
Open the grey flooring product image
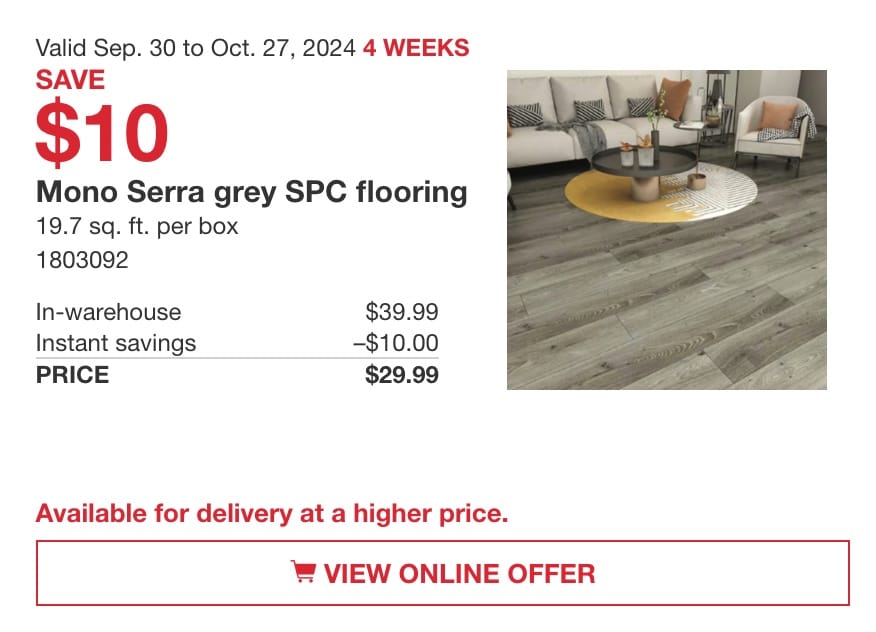point(666,230)
